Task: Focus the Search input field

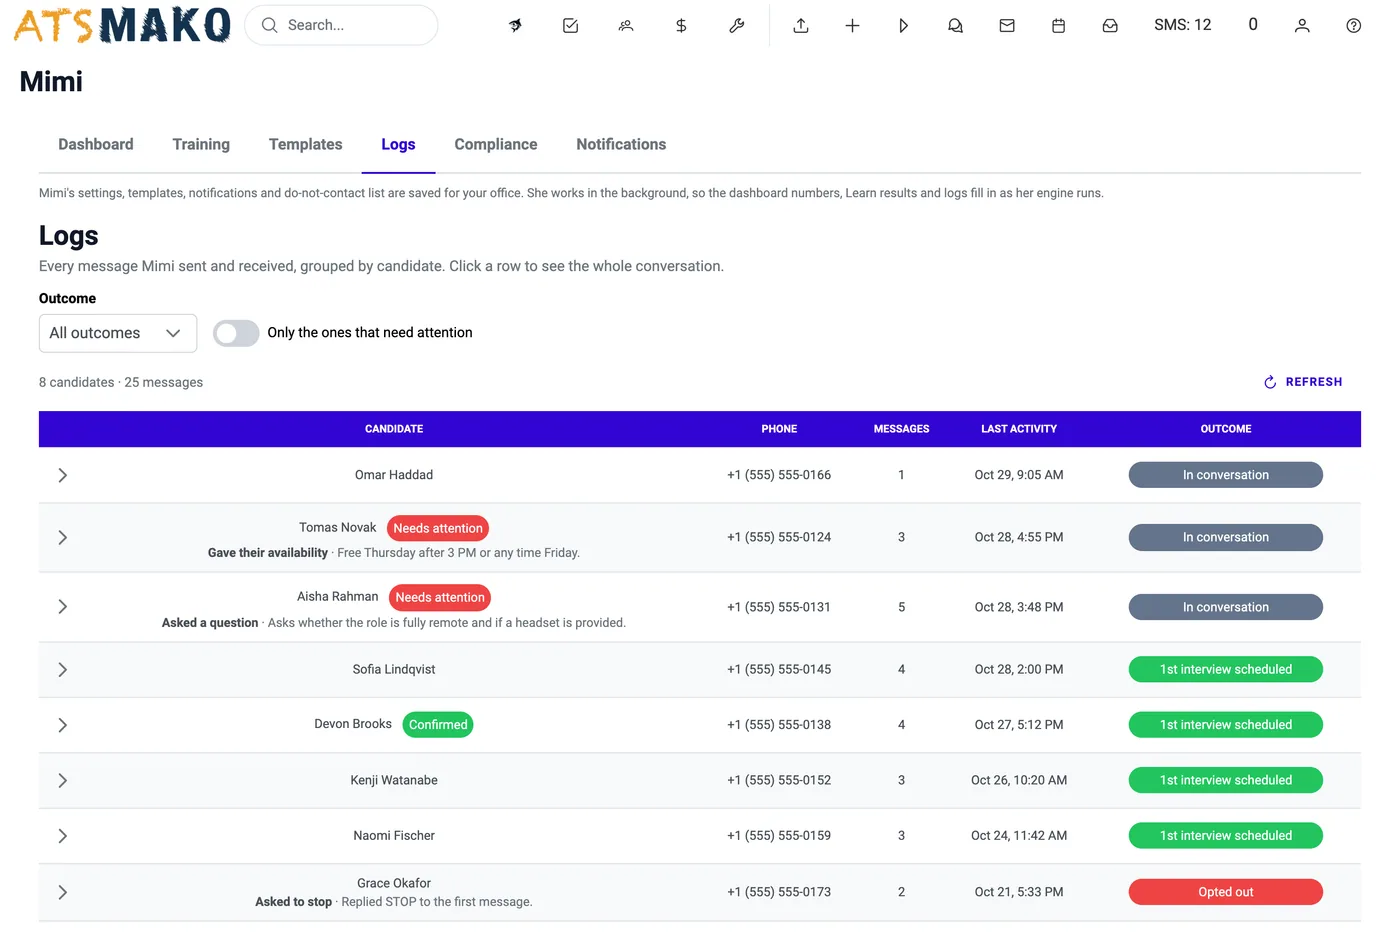Action: [341, 25]
